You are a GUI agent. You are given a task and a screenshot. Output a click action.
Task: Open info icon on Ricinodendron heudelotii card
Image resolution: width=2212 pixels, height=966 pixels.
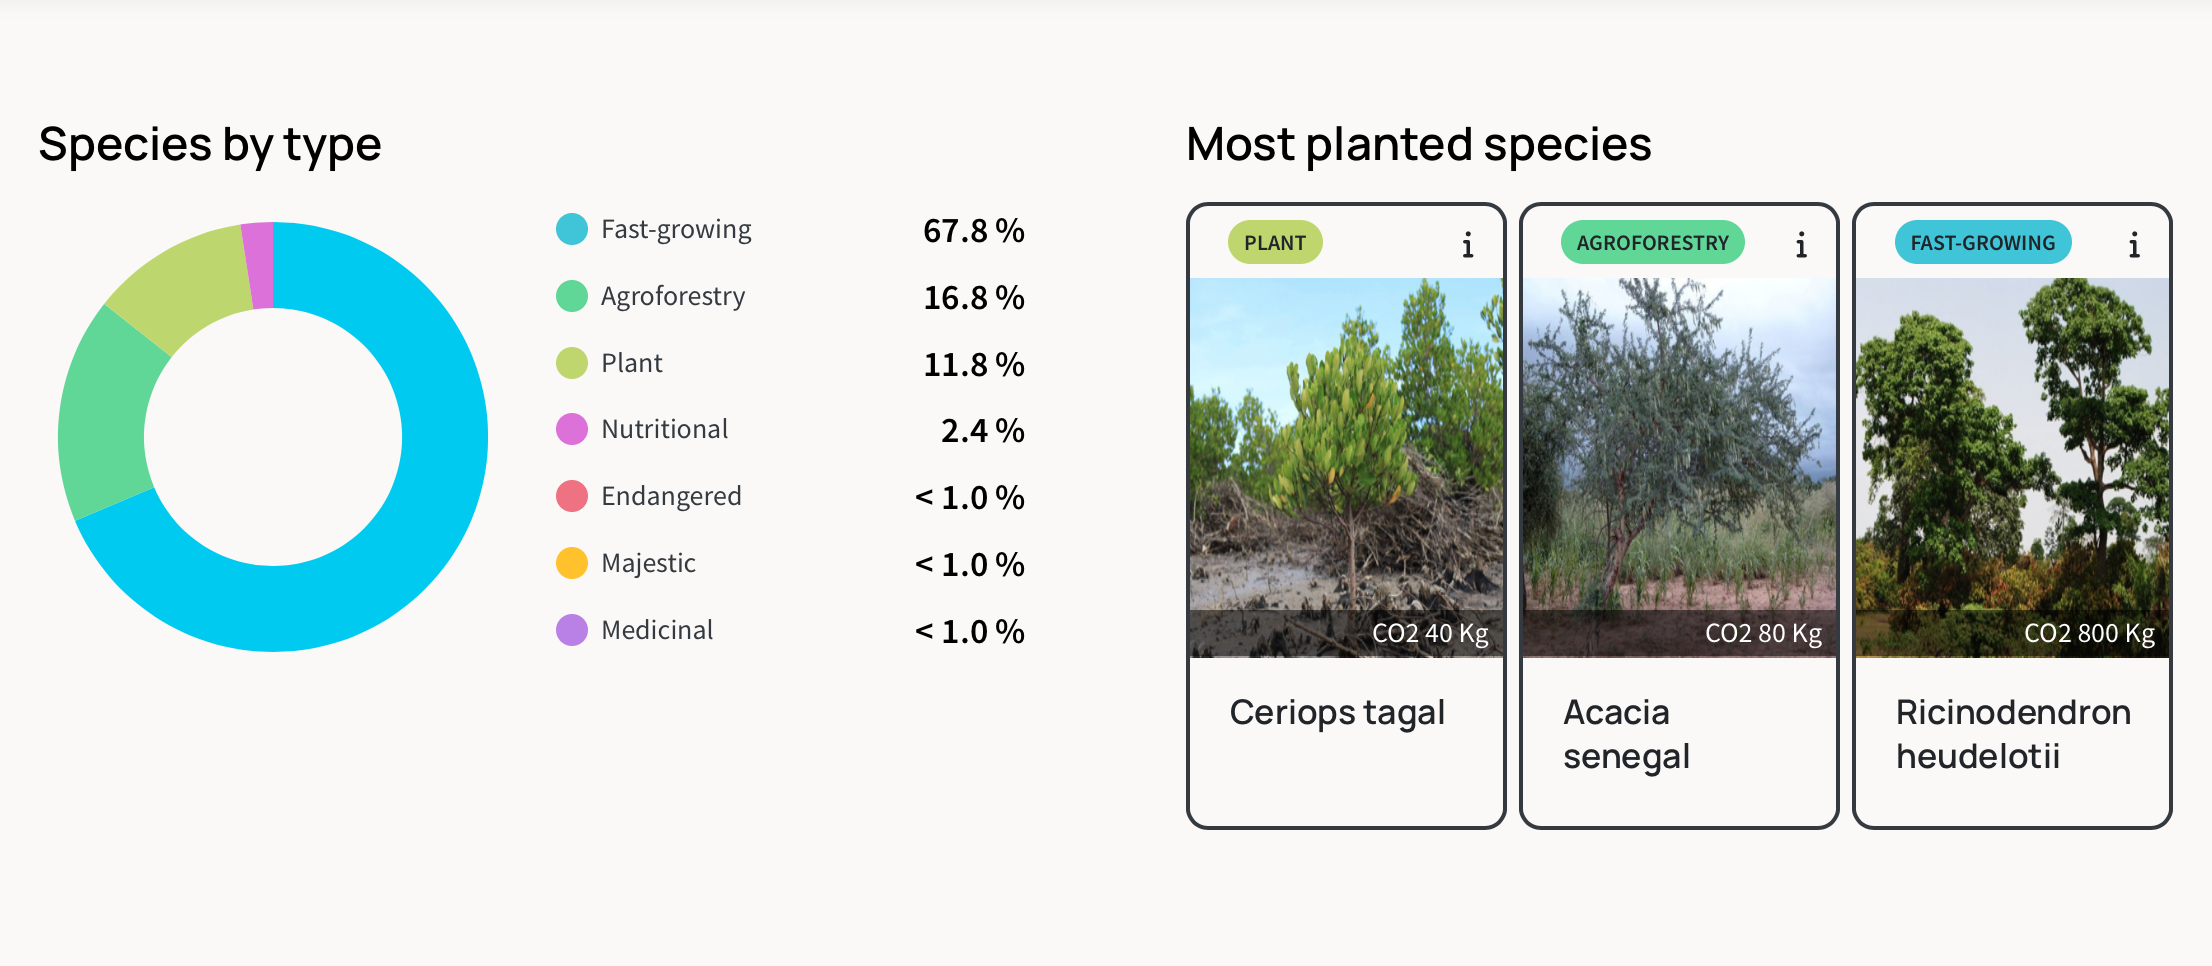(2133, 244)
